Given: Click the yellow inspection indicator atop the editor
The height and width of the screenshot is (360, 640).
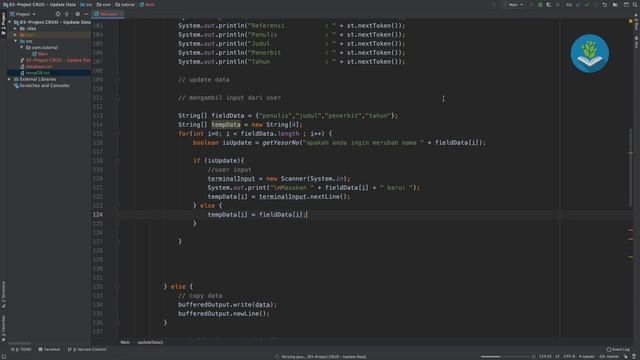Looking at the screenshot, I should [x=631, y=21].
